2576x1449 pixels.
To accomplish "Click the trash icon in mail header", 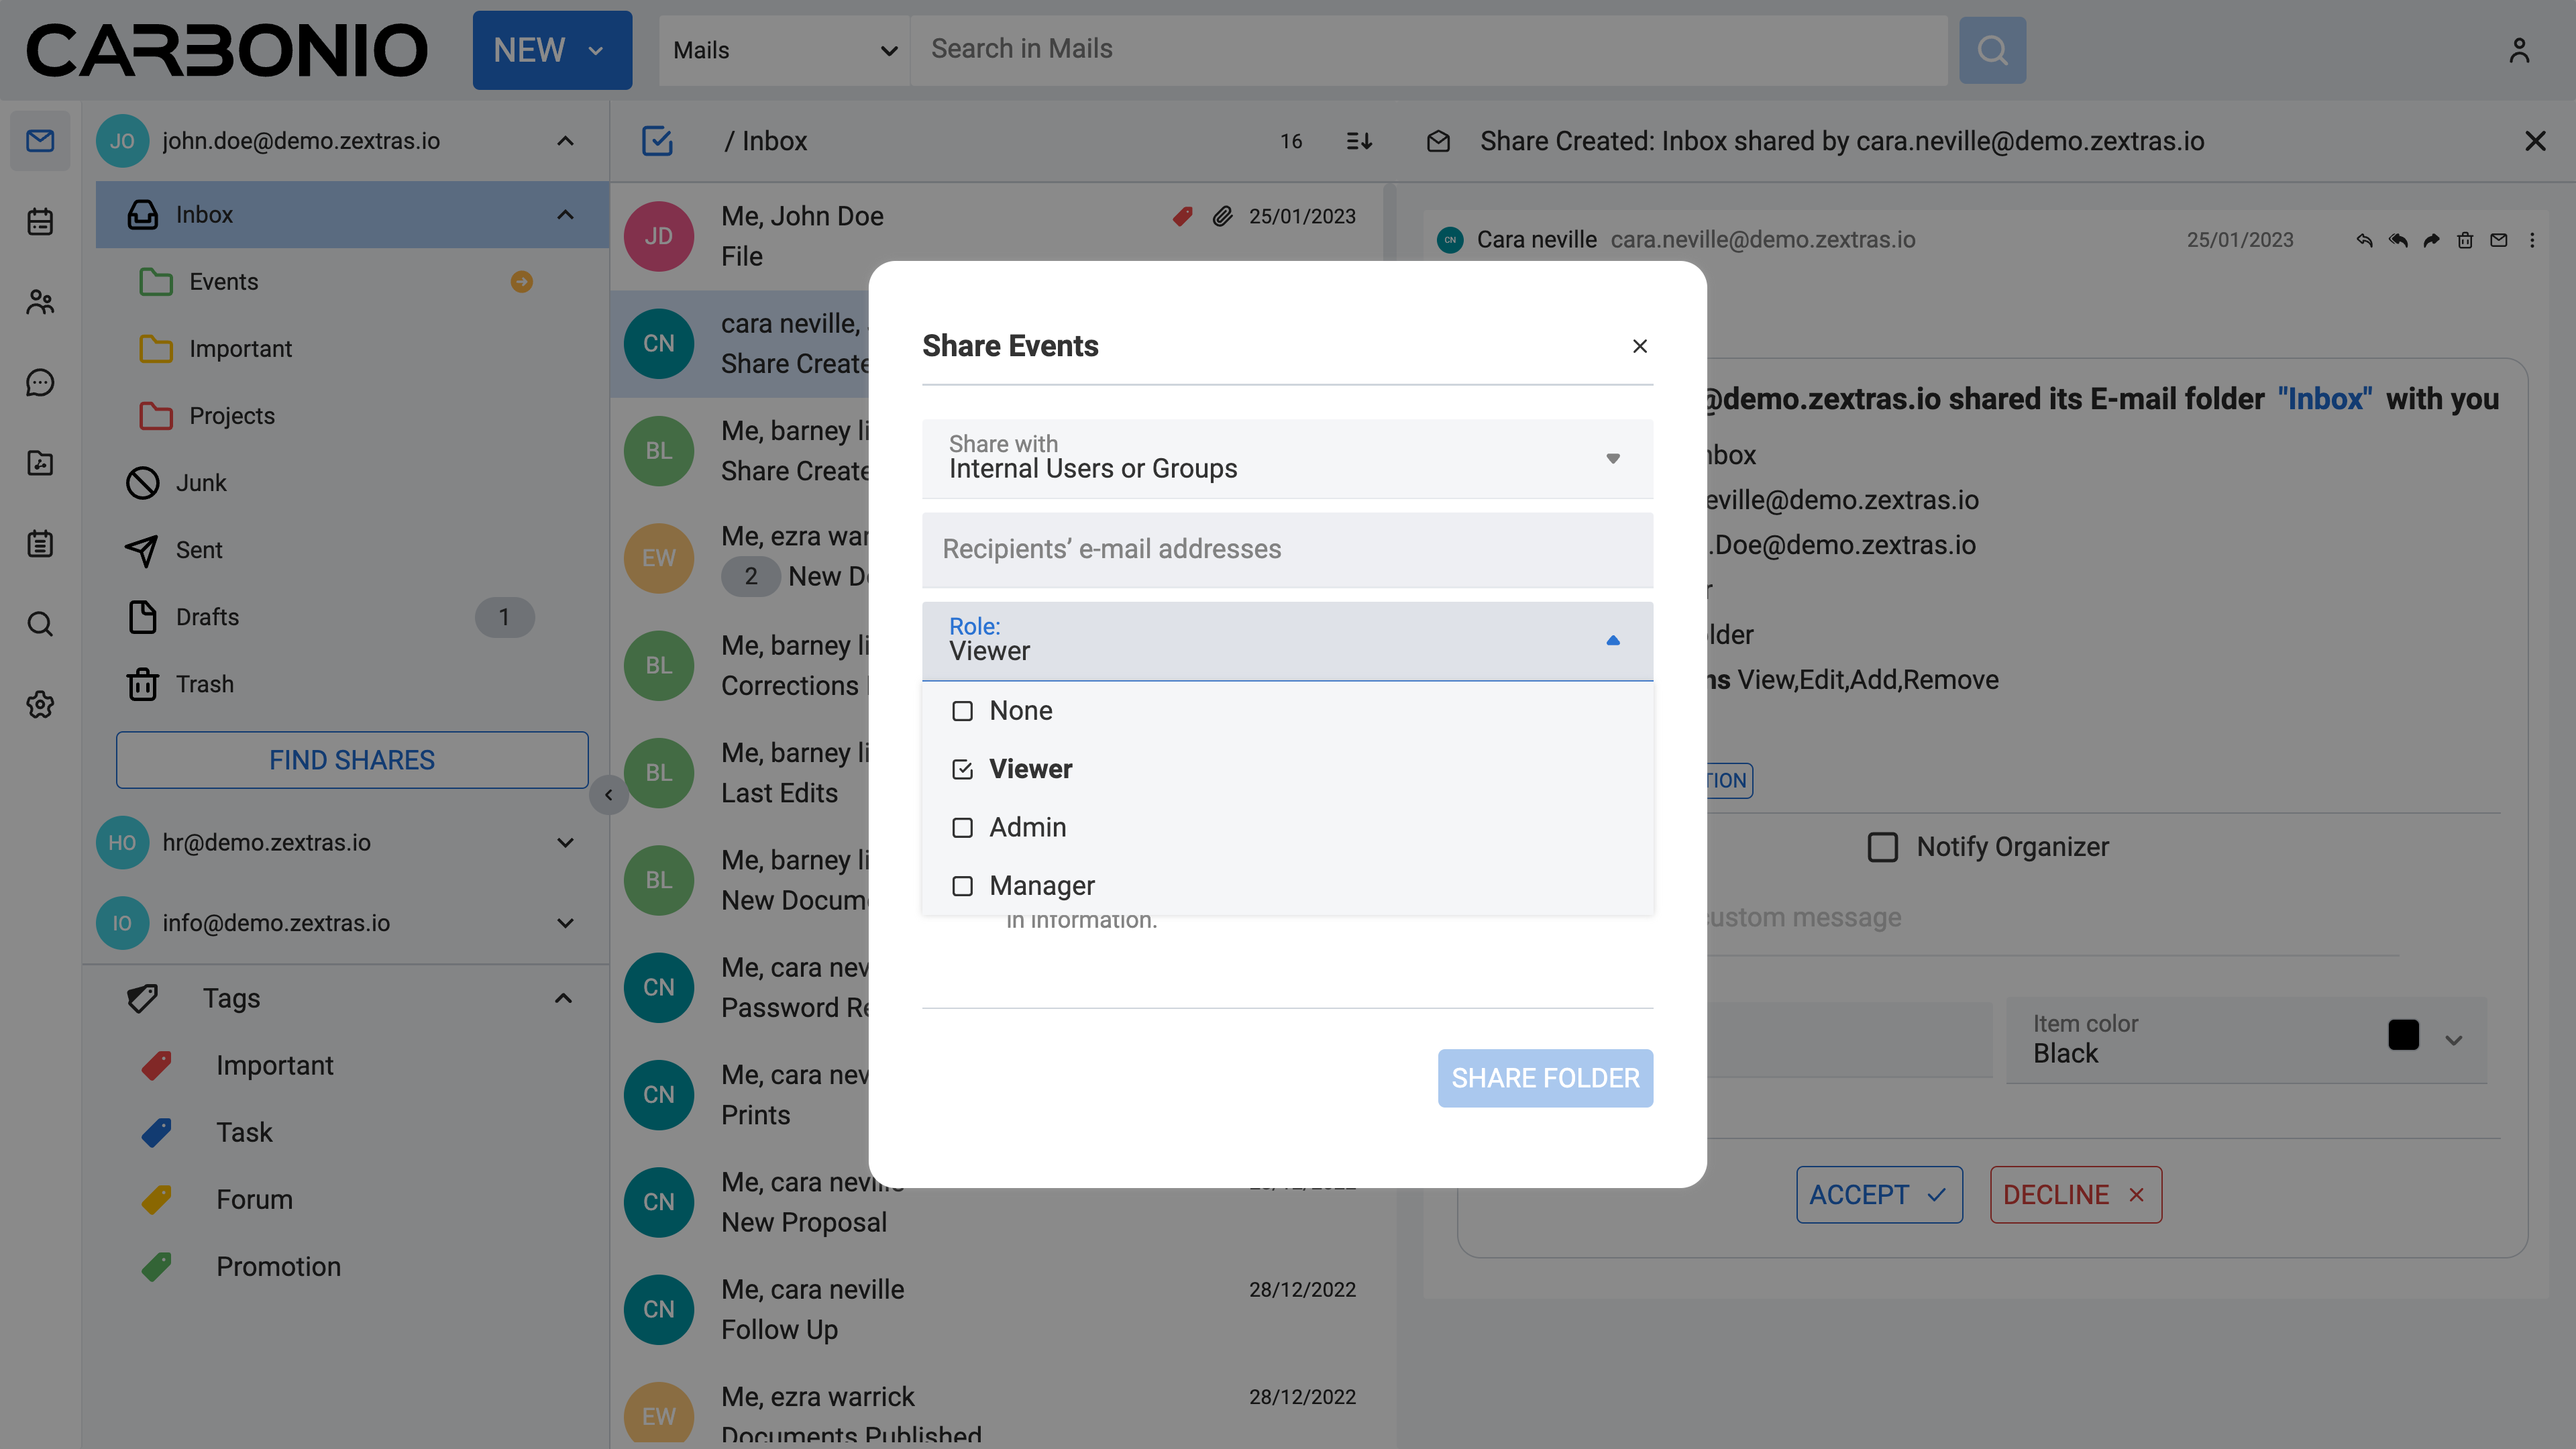I will [2465, 240].
